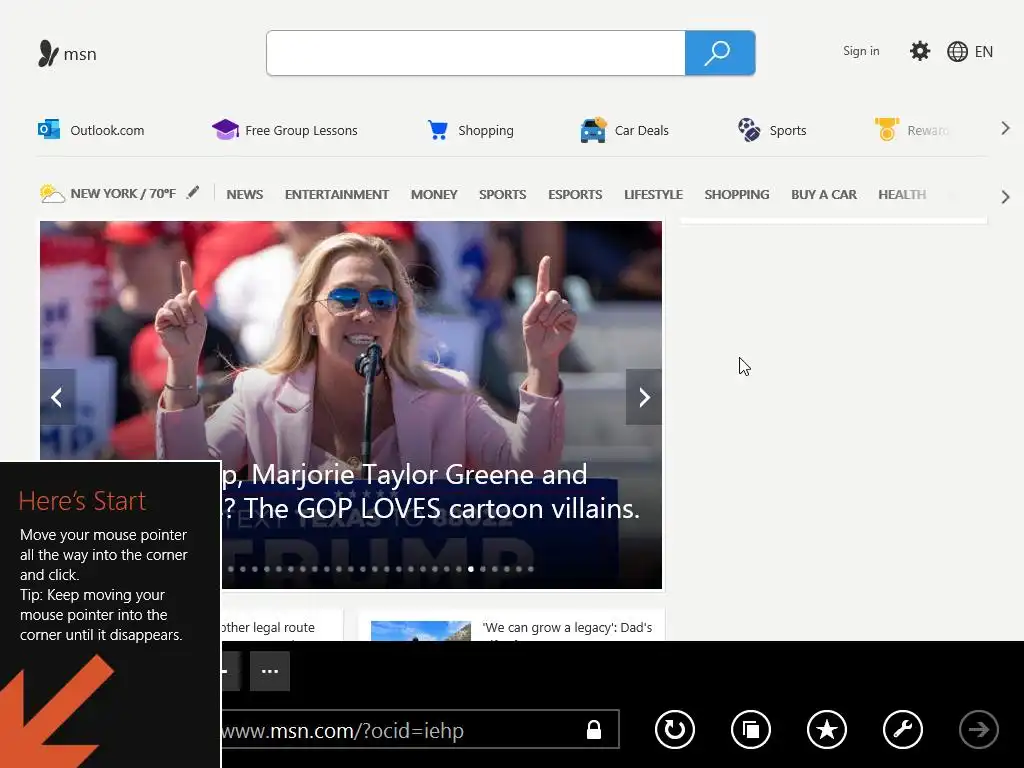The image size is (1024, 768).
Task: Click the Car Deals car icon
Action: click(593, 130)
